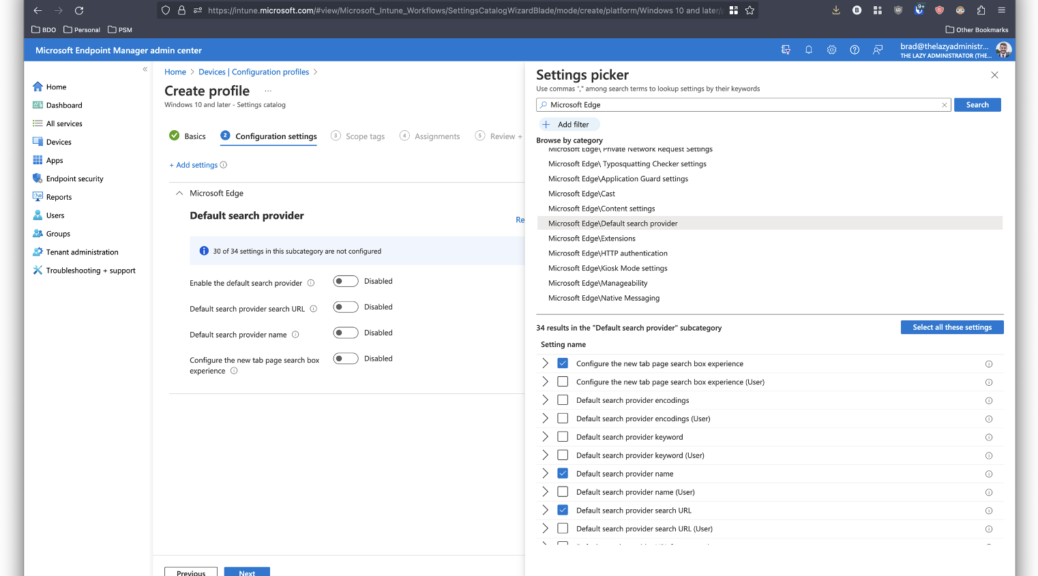This screenshot has width=1038, height=576.
Task: Close the Settings picker panel
Action: click(994, 75)
